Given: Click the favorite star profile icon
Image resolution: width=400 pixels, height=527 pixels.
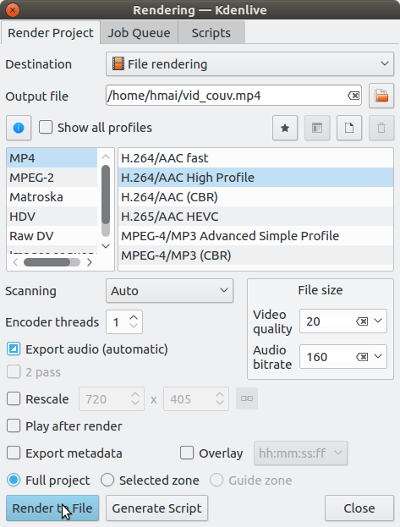Looking at the screenshot, I should tap(285, 128).
